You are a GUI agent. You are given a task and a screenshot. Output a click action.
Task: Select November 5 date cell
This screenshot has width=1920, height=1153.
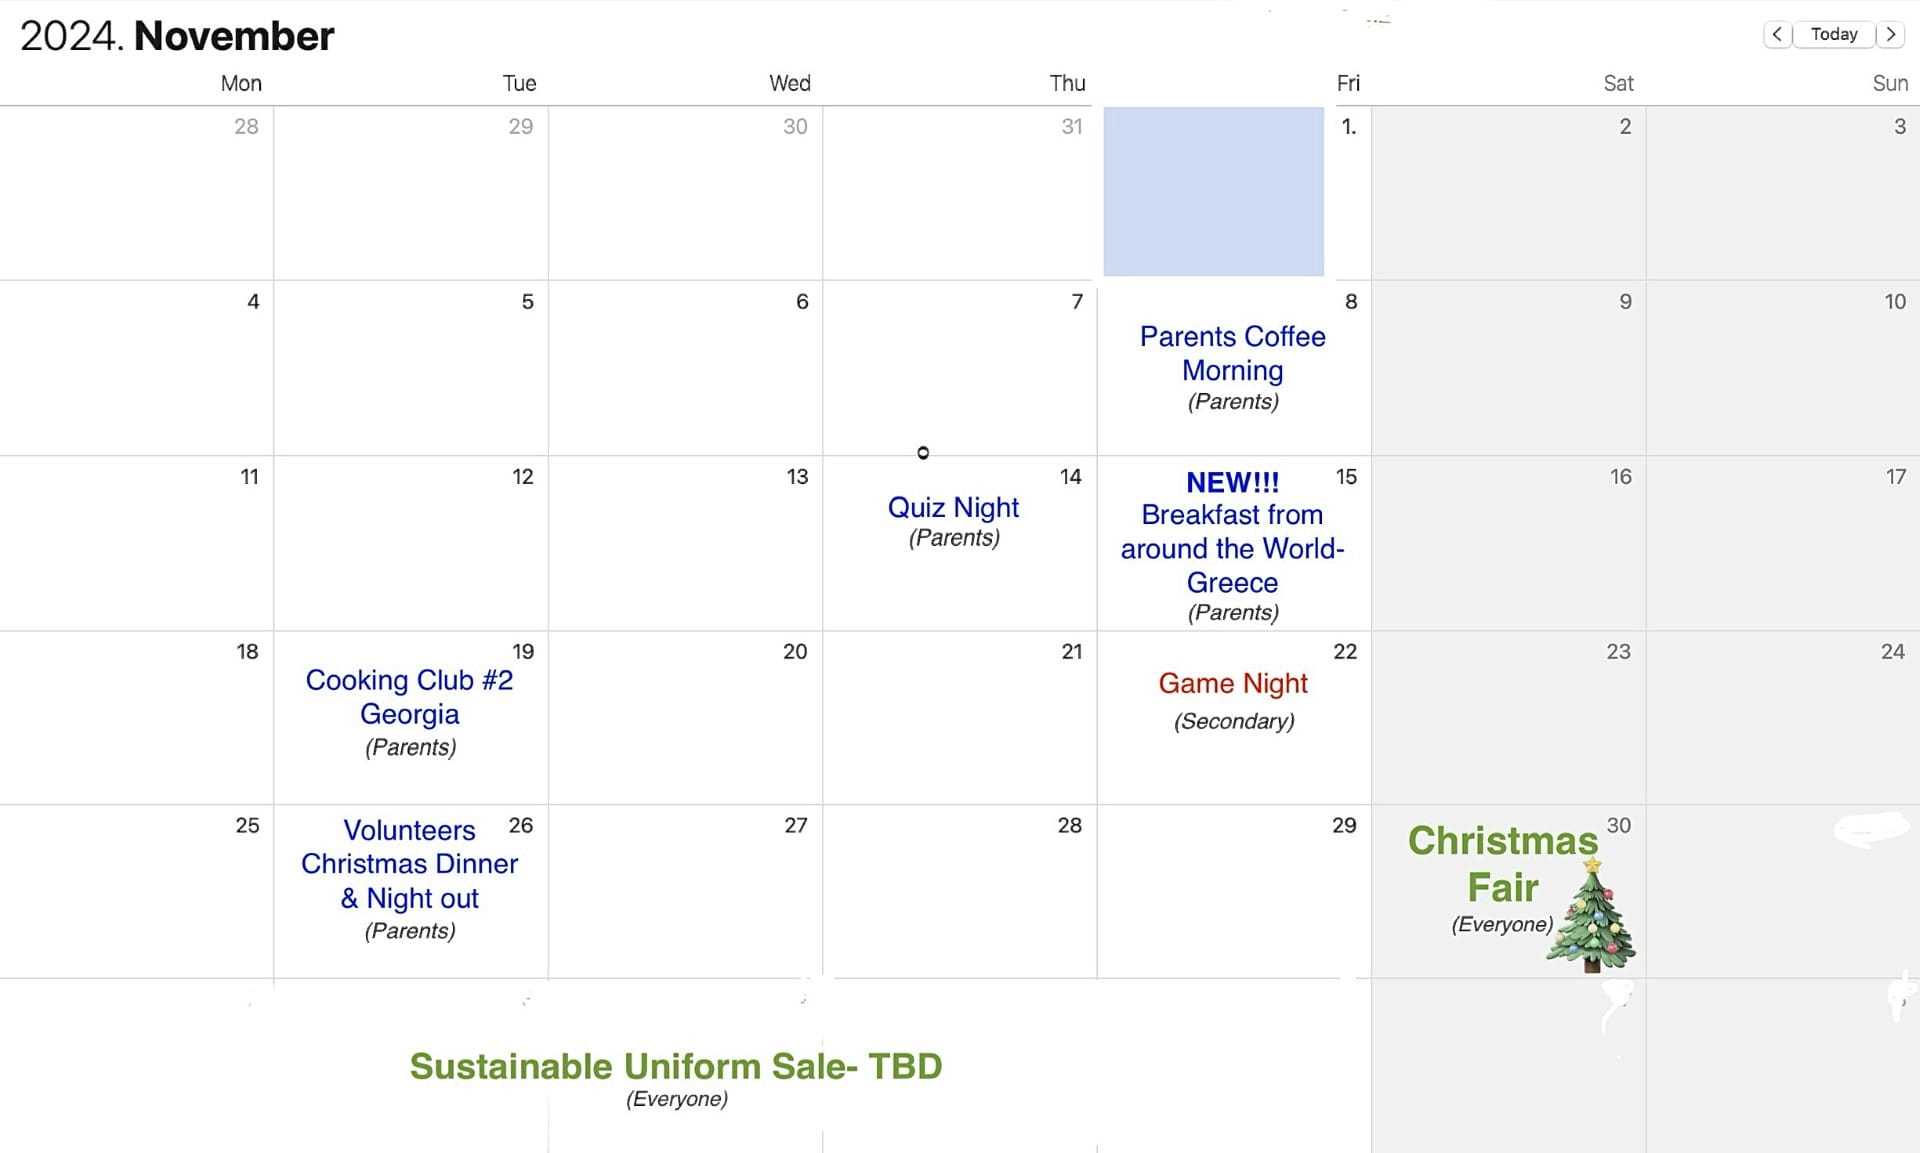pyautogui.click(x=411, y=368)
